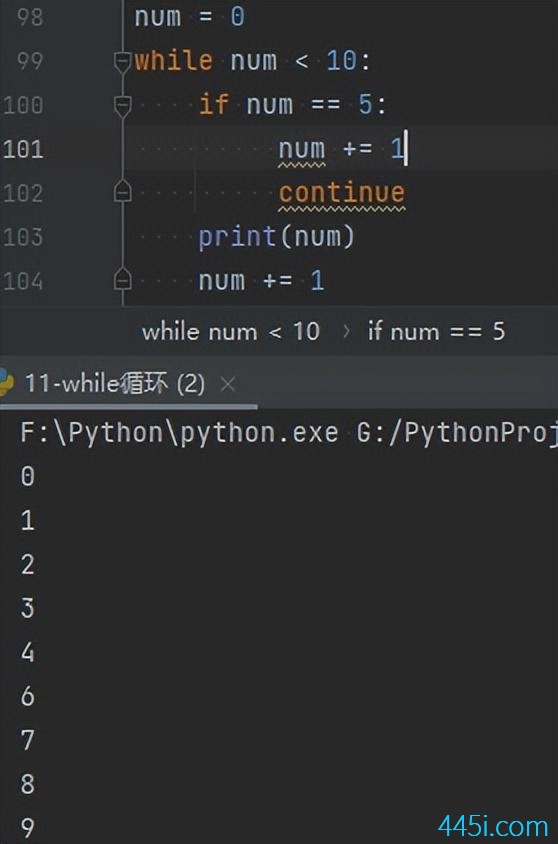Close the 11-while循环 (2) run tab
The width and height of the screenshot is (558, 844).
click(x=228, y=384)
